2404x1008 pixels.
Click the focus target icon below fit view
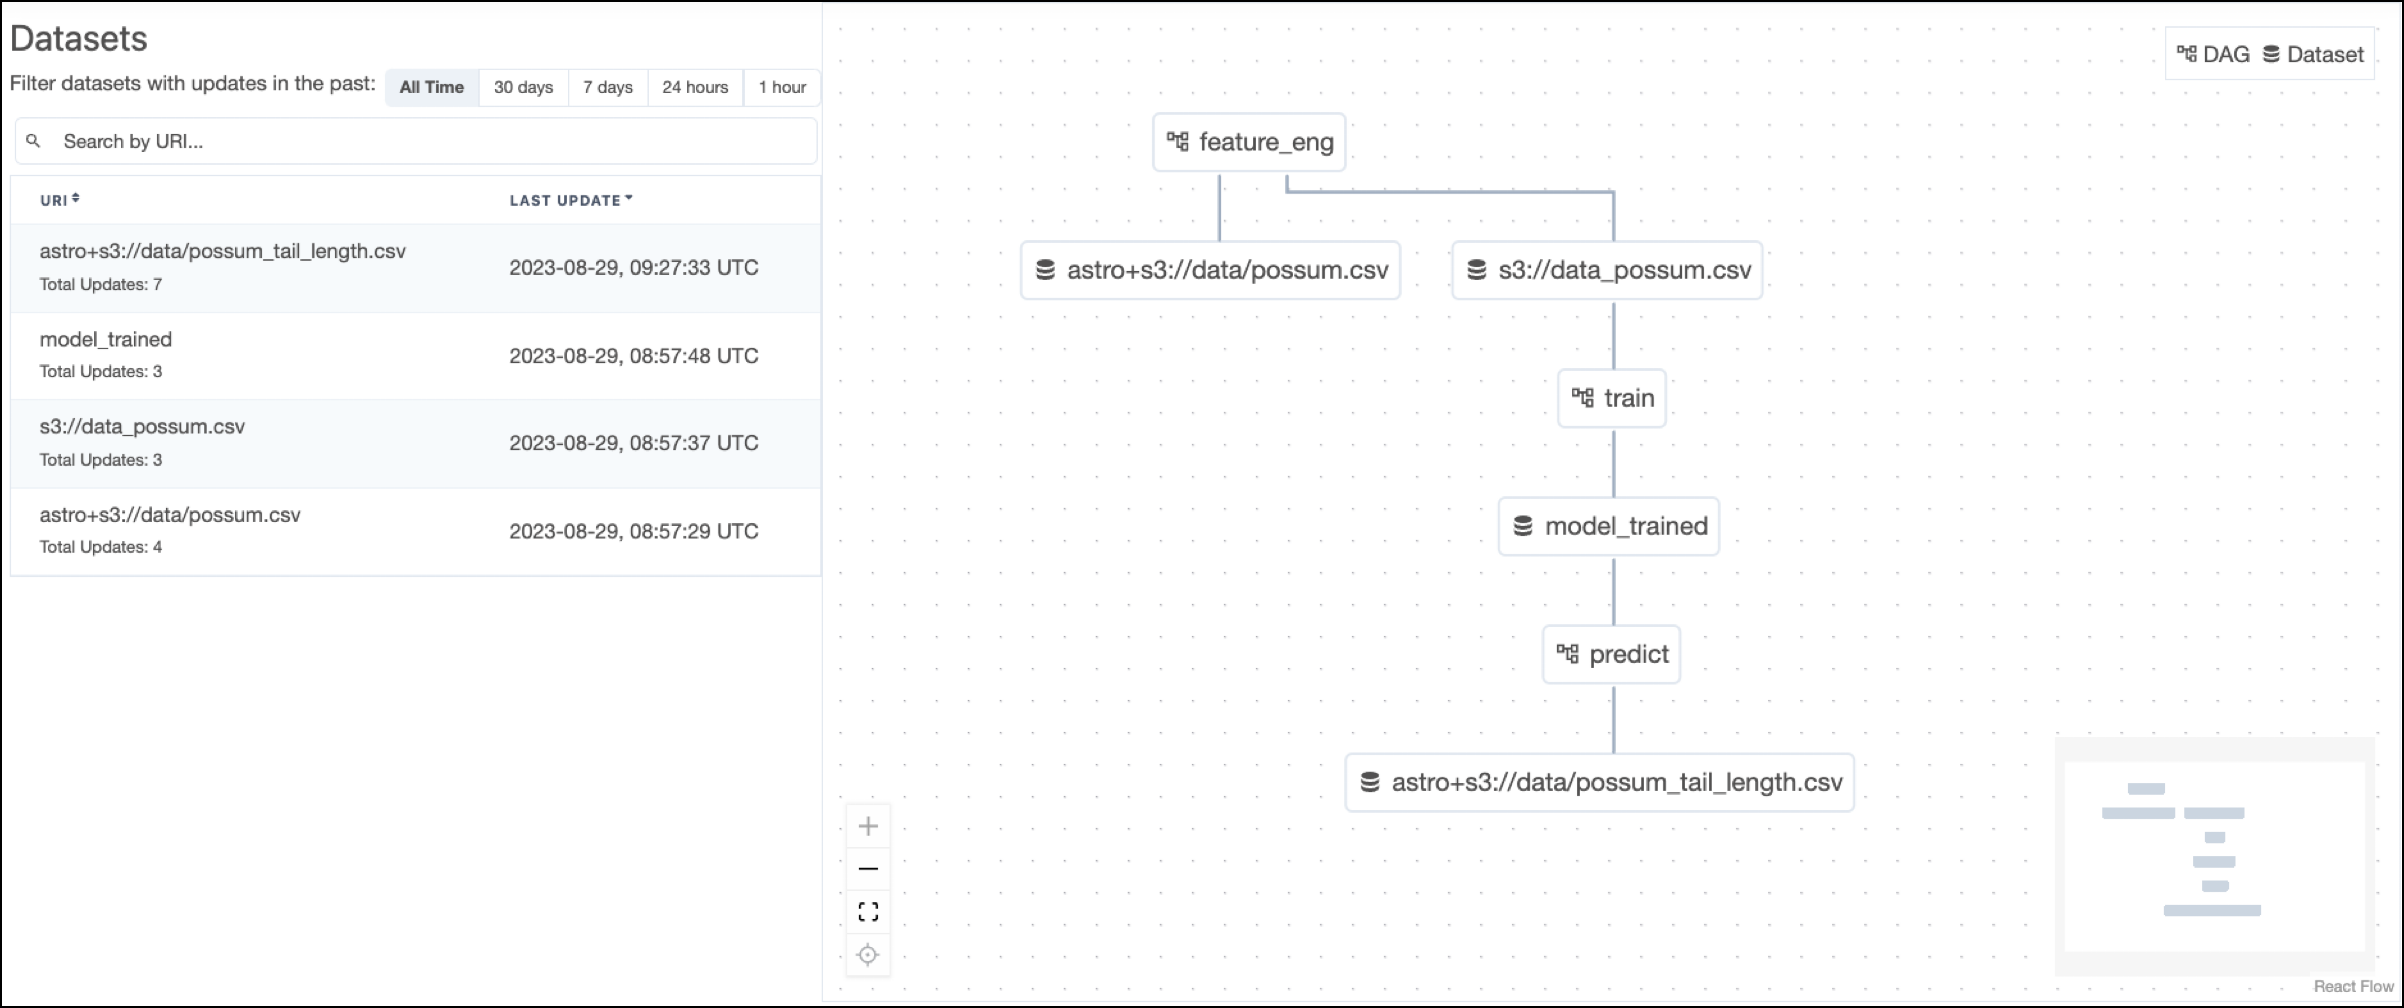[x=868, y=955]
